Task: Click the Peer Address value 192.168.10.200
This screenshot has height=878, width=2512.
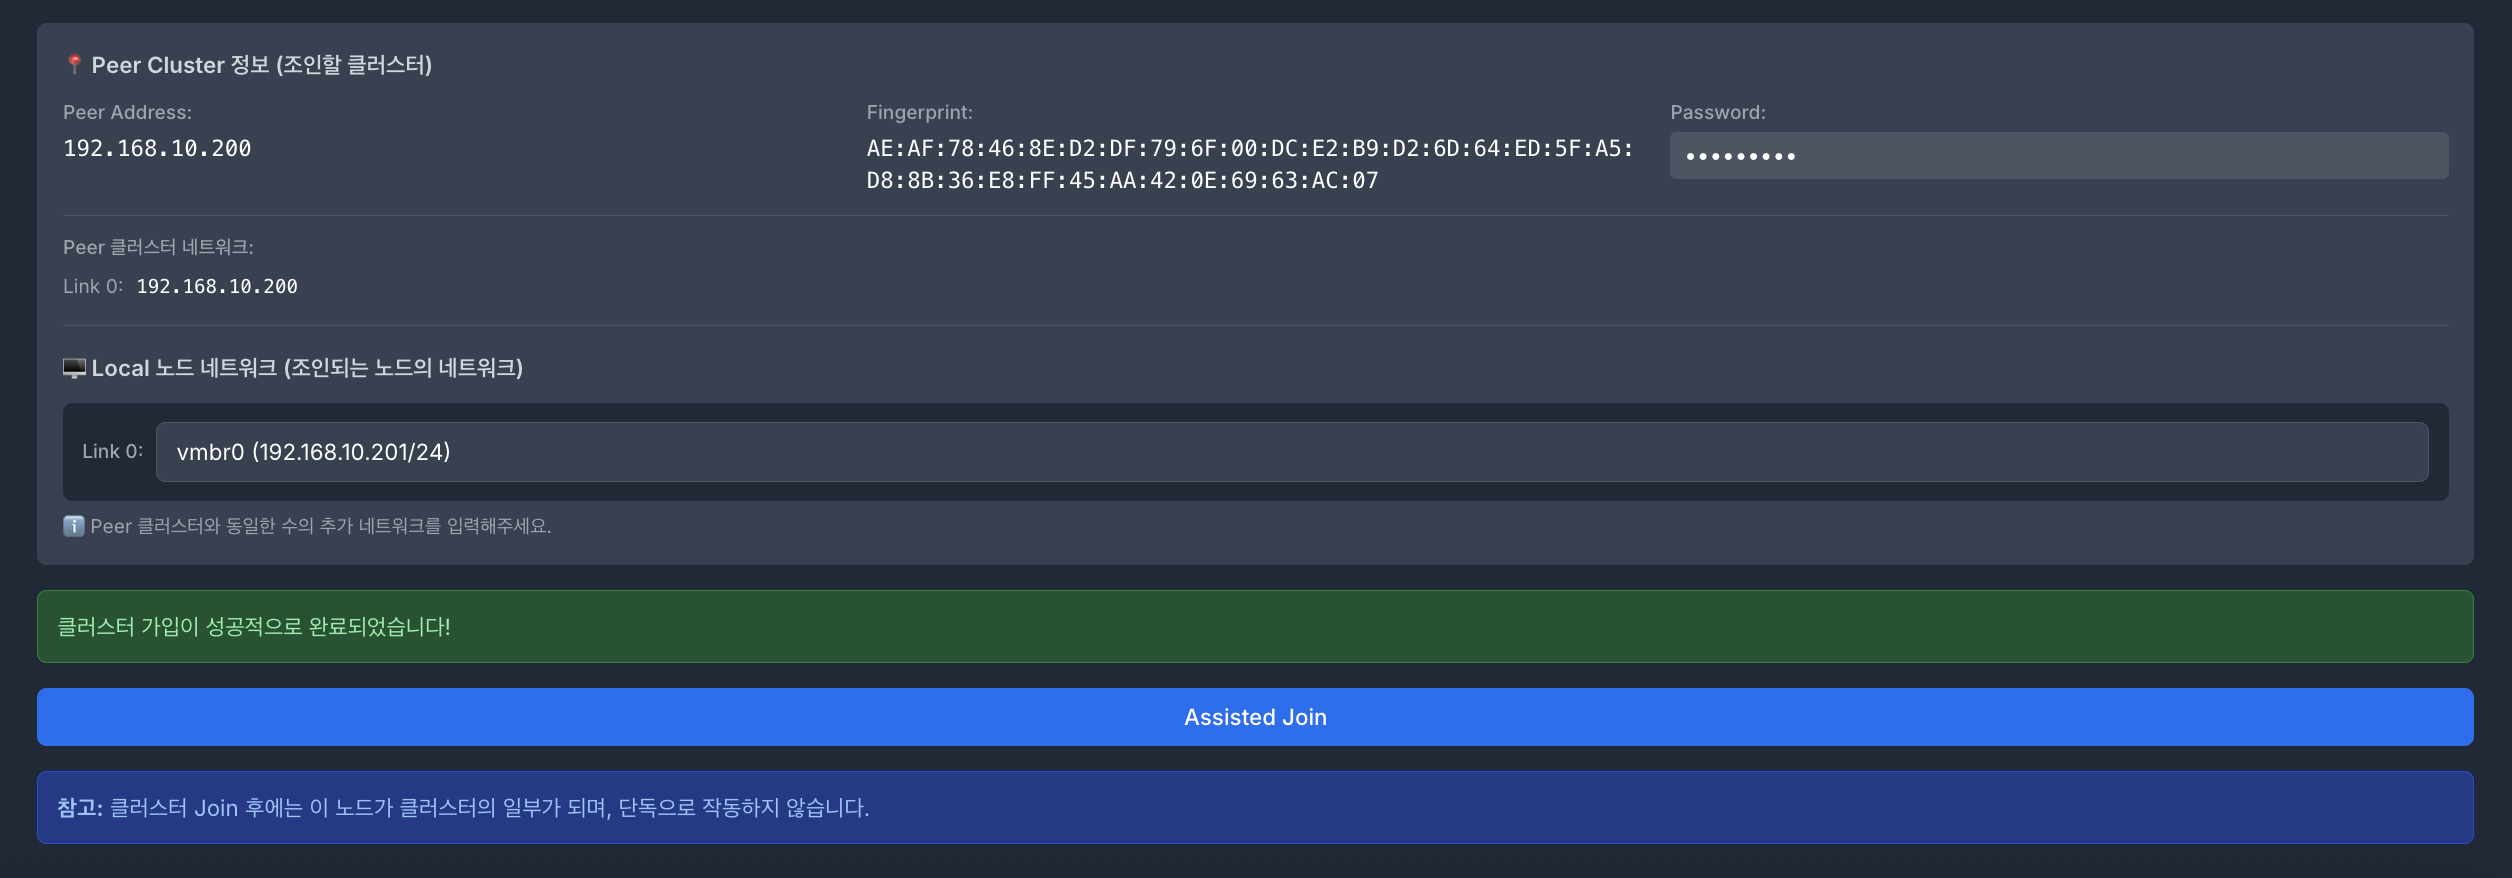Action: click(157, 149)
